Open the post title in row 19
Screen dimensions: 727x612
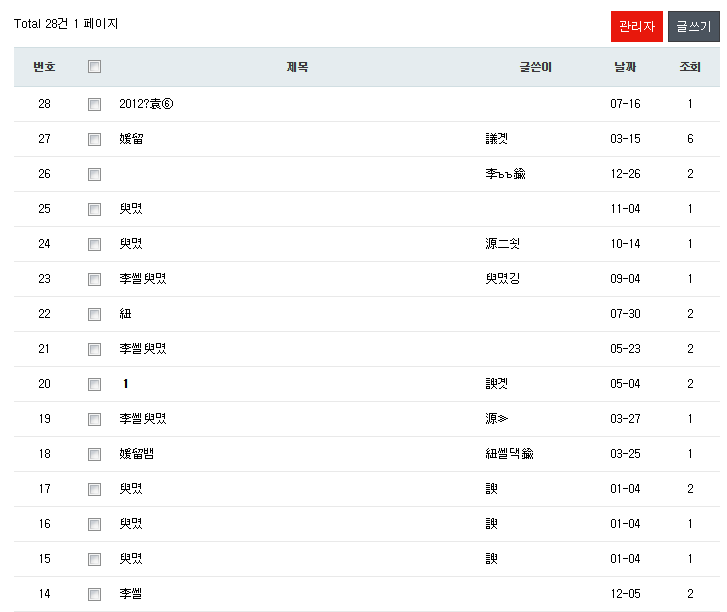click(x=143, y=419)
